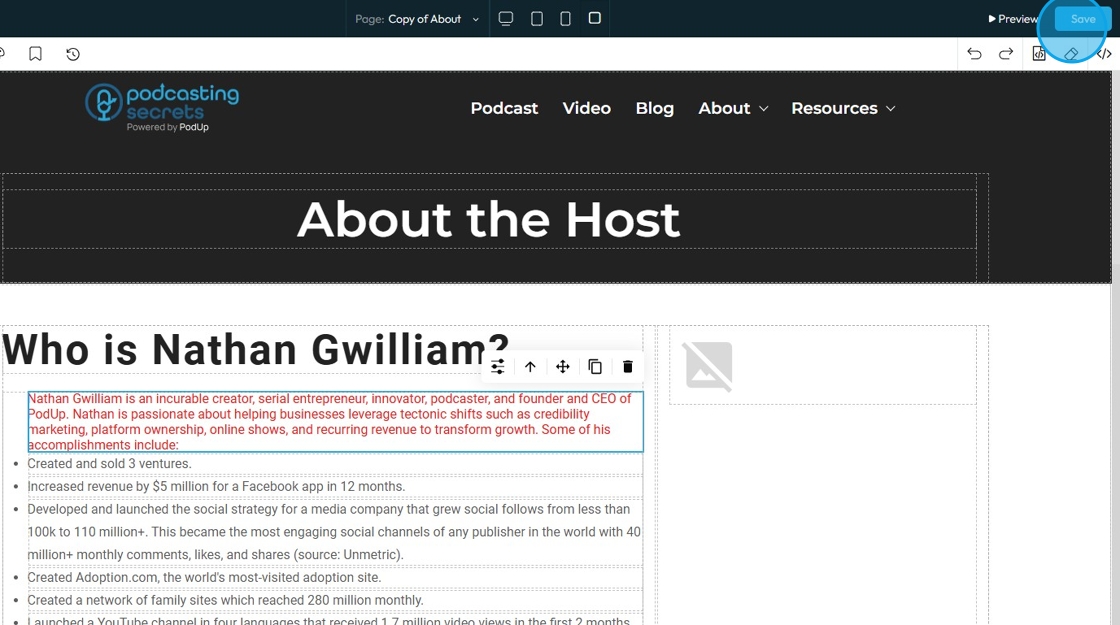Viewport: 1120px width, 625px height.
Task: Select parent element with up arrow
Action: tap(530, 366)
